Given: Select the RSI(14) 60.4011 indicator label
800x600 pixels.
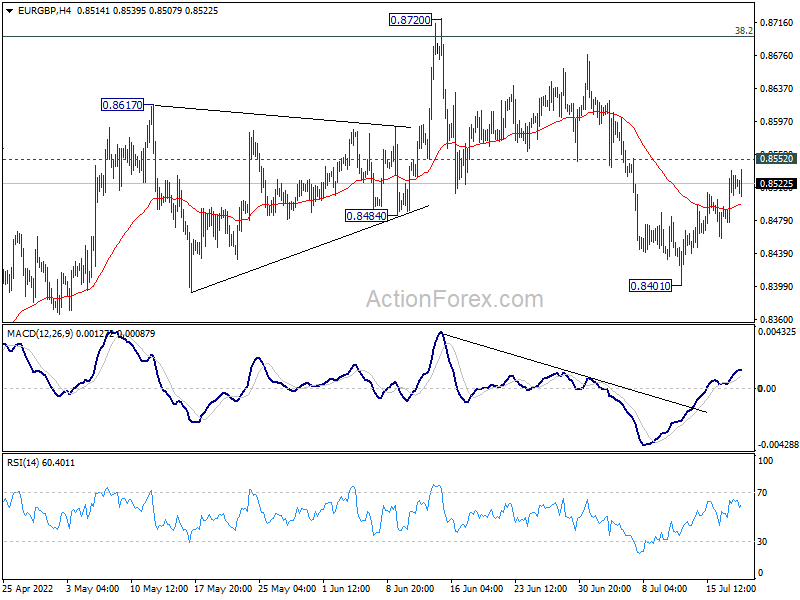Looking at the screenshot, I should (x=41, y=463).
